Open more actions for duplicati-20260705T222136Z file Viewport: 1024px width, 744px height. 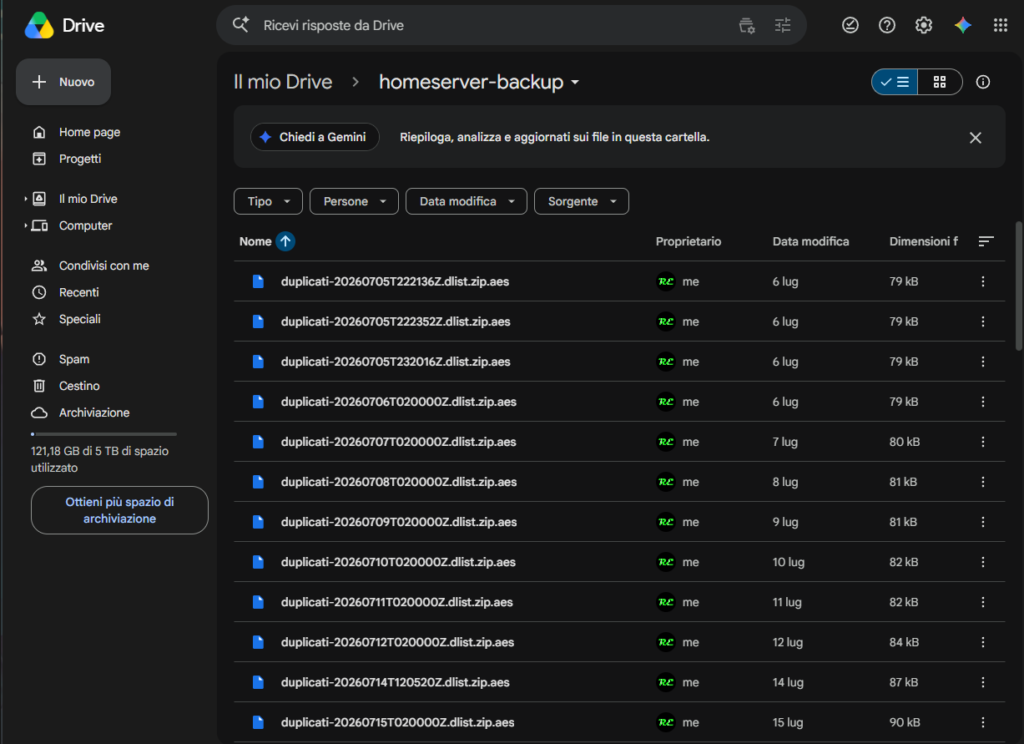coord(982,282)
